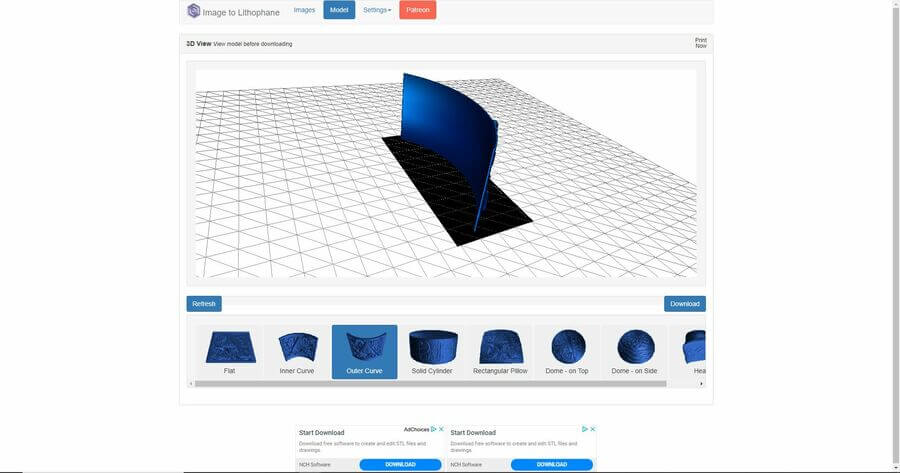Close the left ad with X icon

[441, 429]
